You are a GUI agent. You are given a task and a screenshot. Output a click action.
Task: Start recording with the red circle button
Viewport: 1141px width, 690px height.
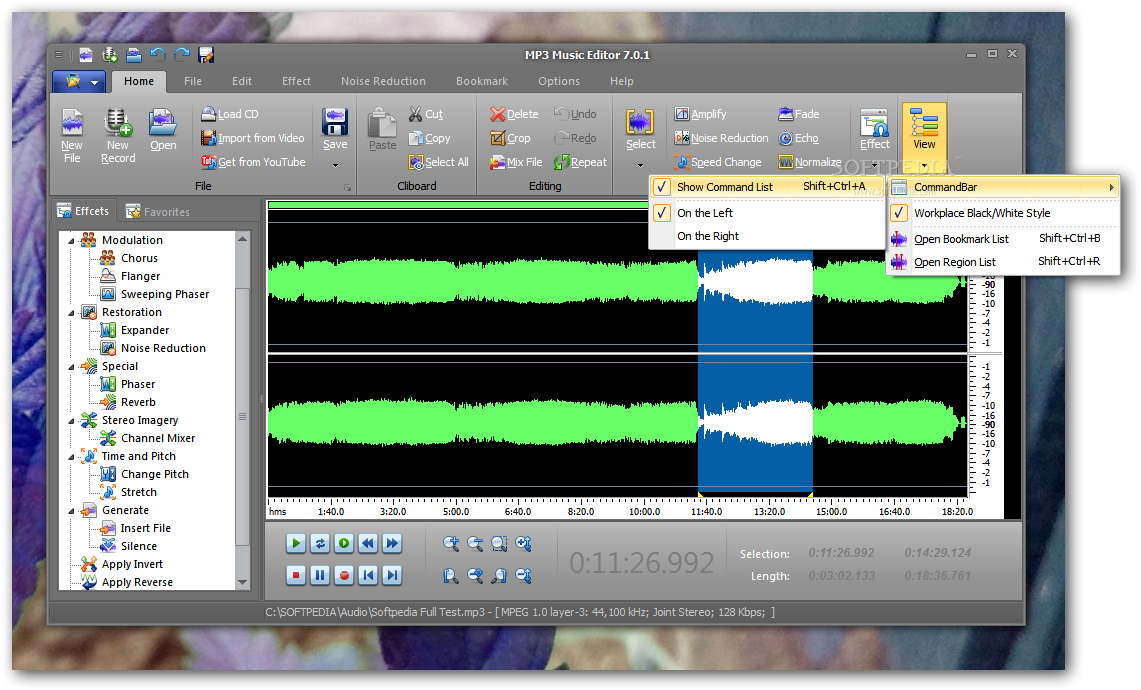tap(344, 575)
